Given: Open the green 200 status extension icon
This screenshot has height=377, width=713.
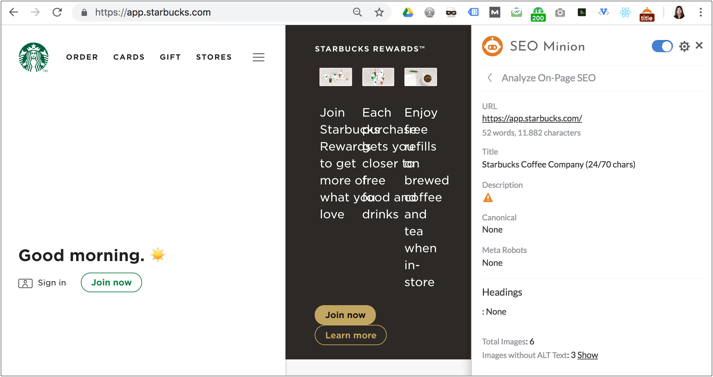Looking at the screenshot, I should 538,14.
